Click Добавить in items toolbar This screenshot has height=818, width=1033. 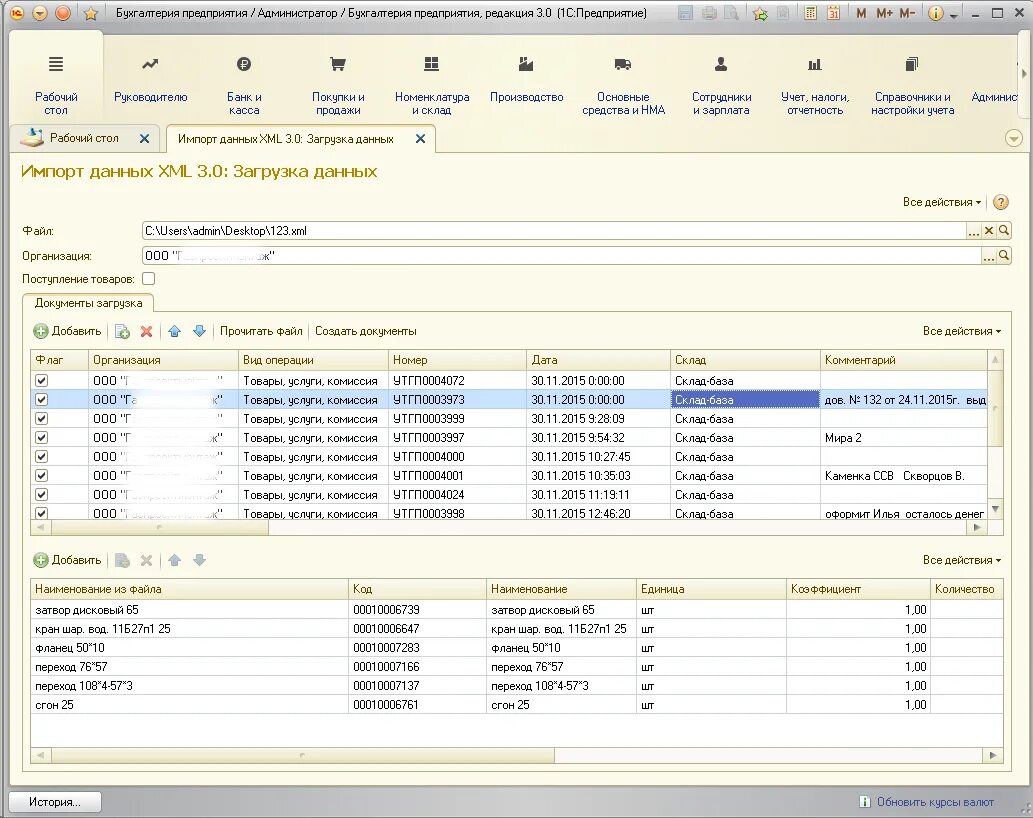(x=68, y=560)
